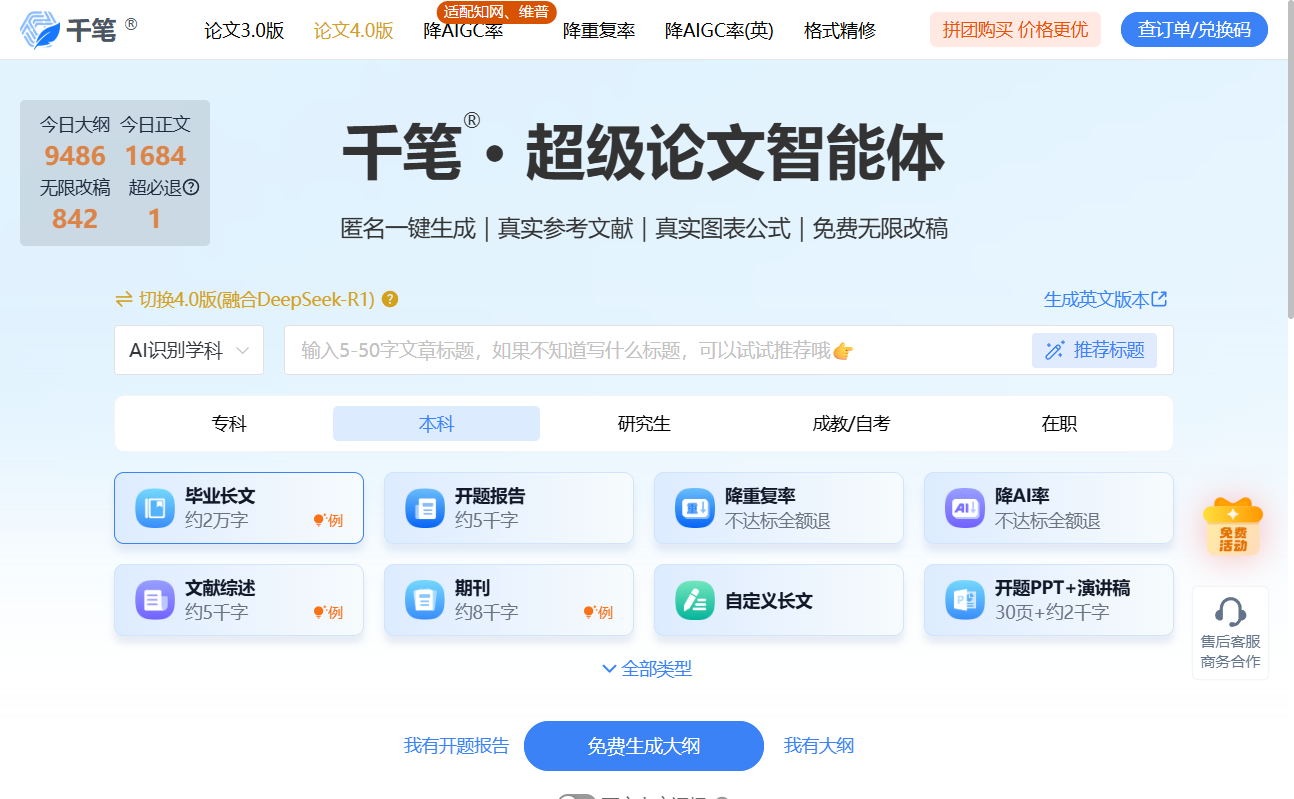
Task: Click the 千笔 logo icon
Action: 40,30
